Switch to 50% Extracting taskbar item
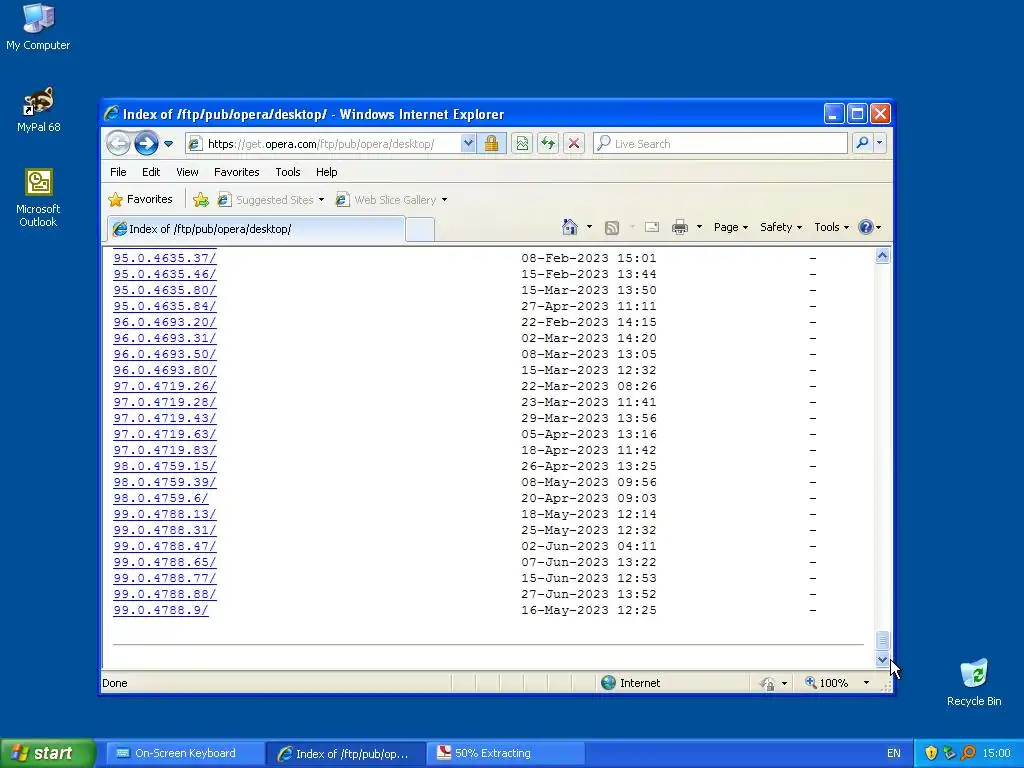 point(505,753)
